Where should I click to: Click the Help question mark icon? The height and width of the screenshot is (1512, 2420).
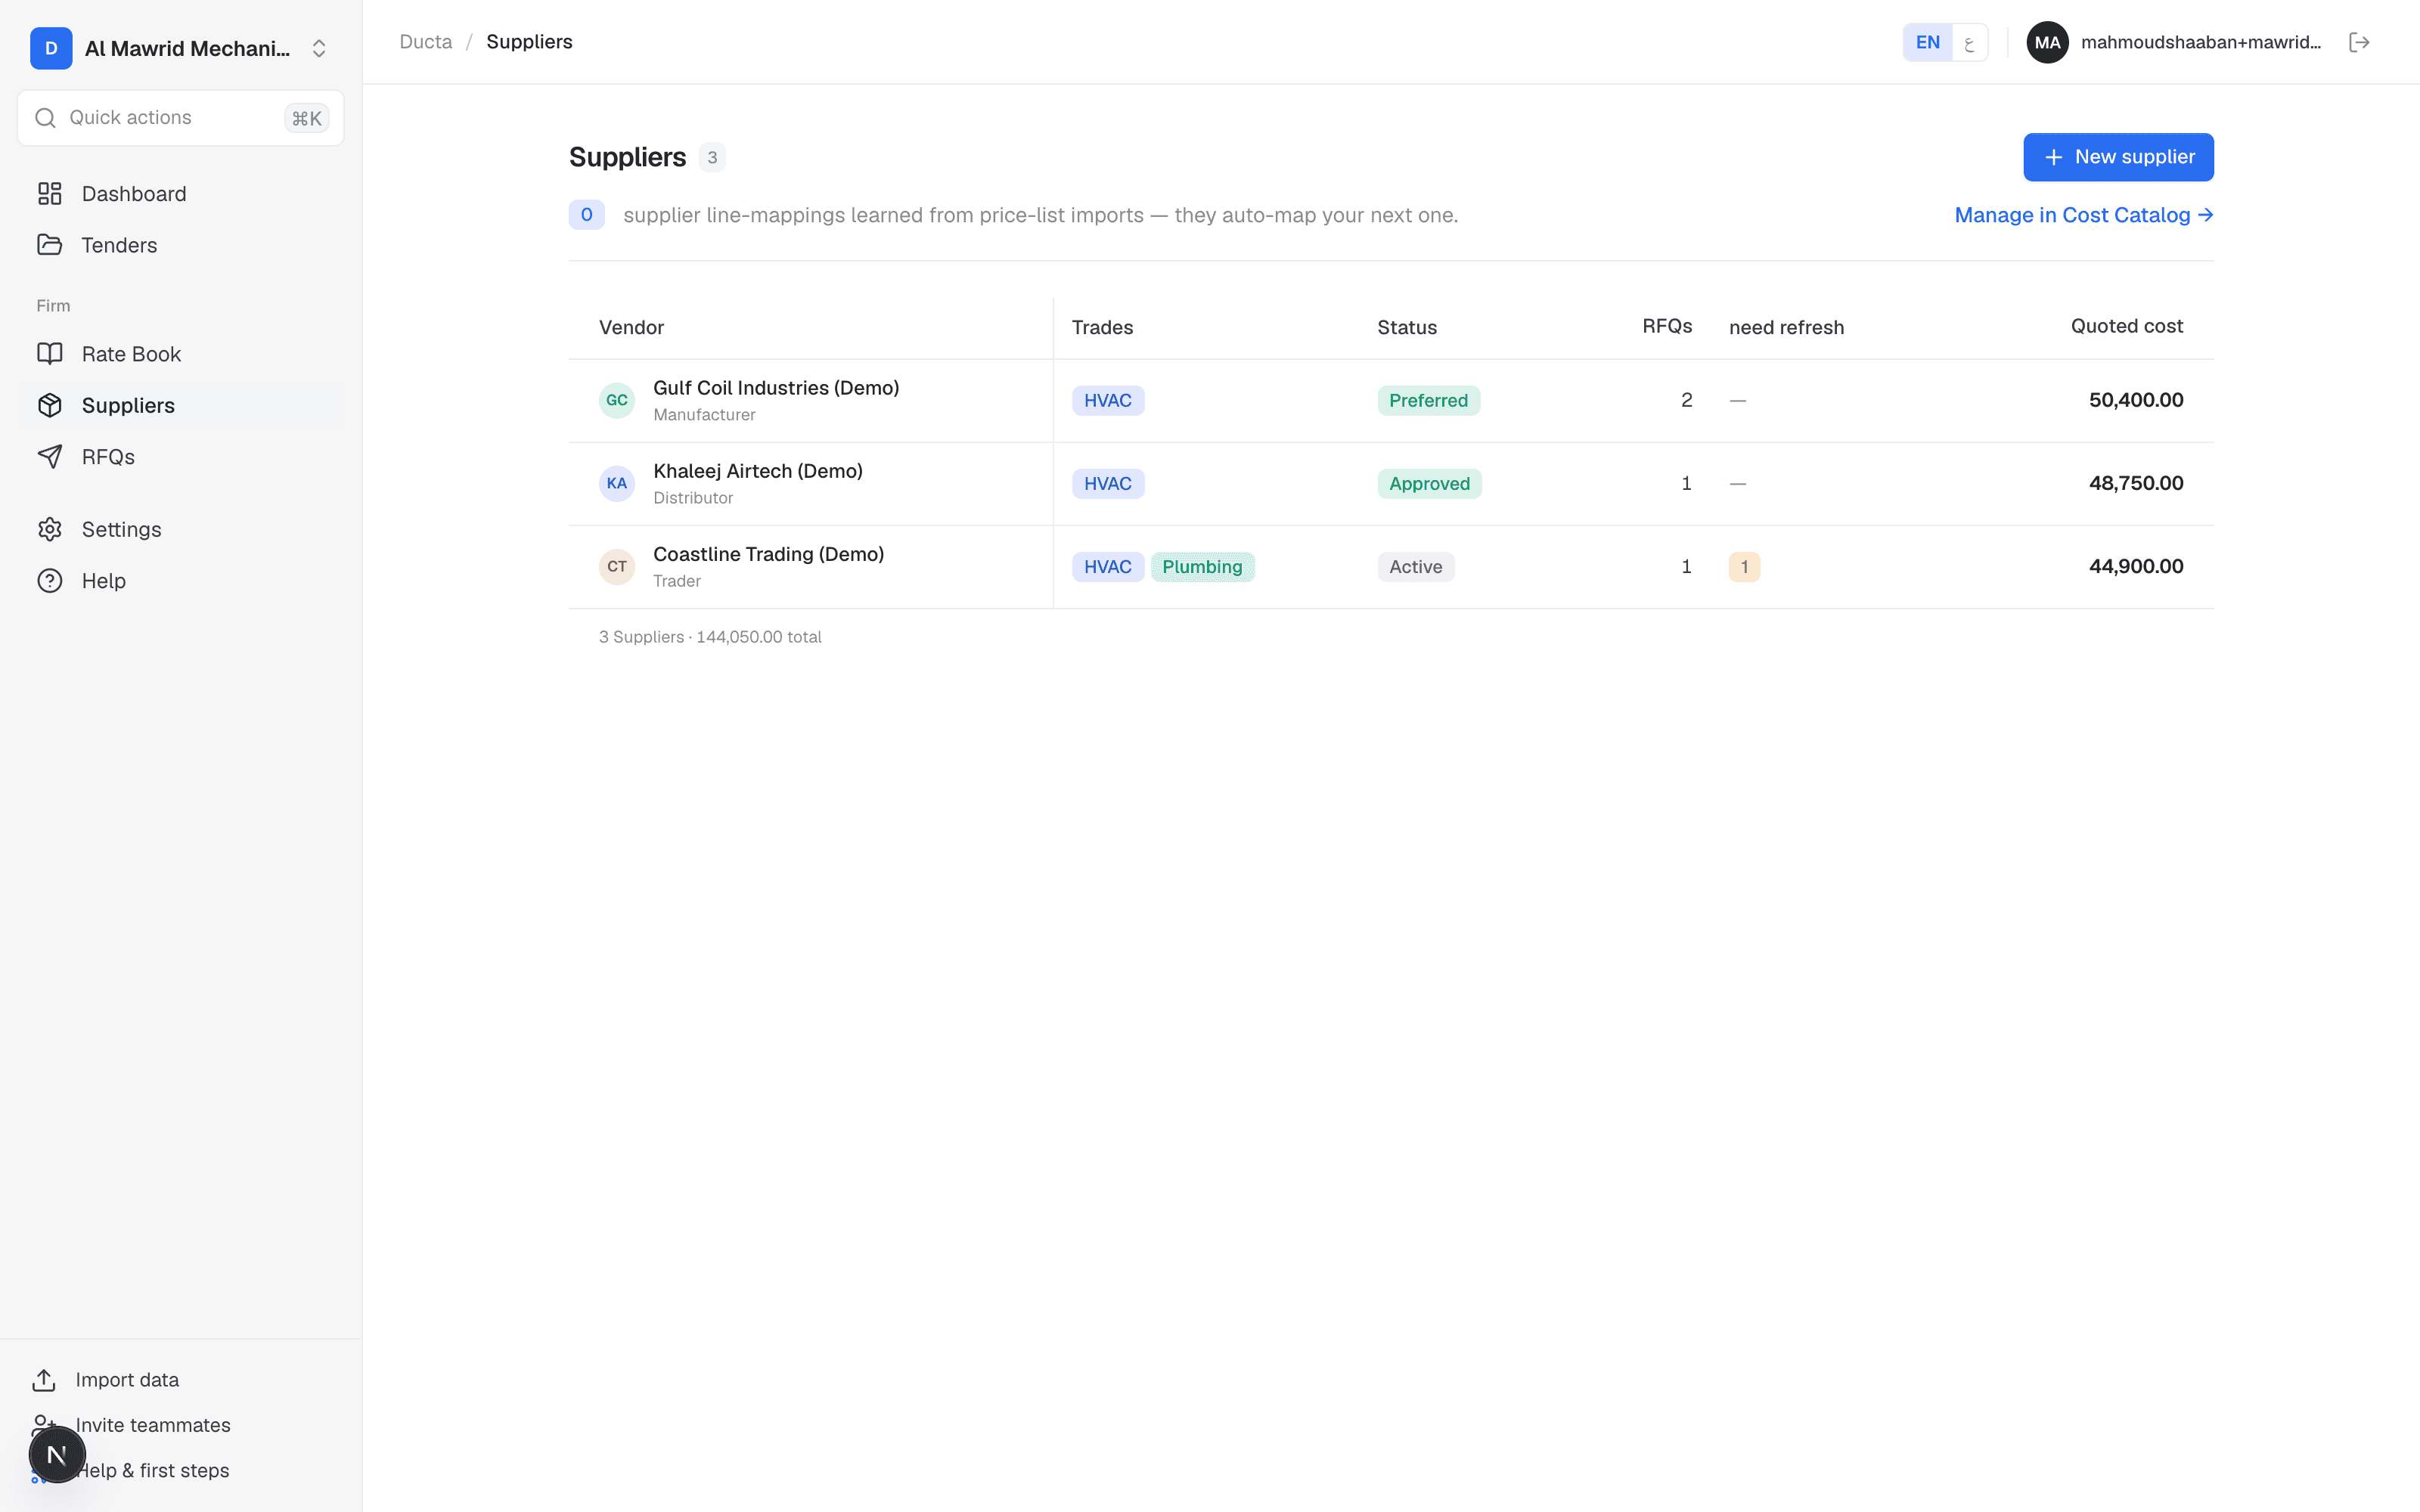click(x=49, y=580)
